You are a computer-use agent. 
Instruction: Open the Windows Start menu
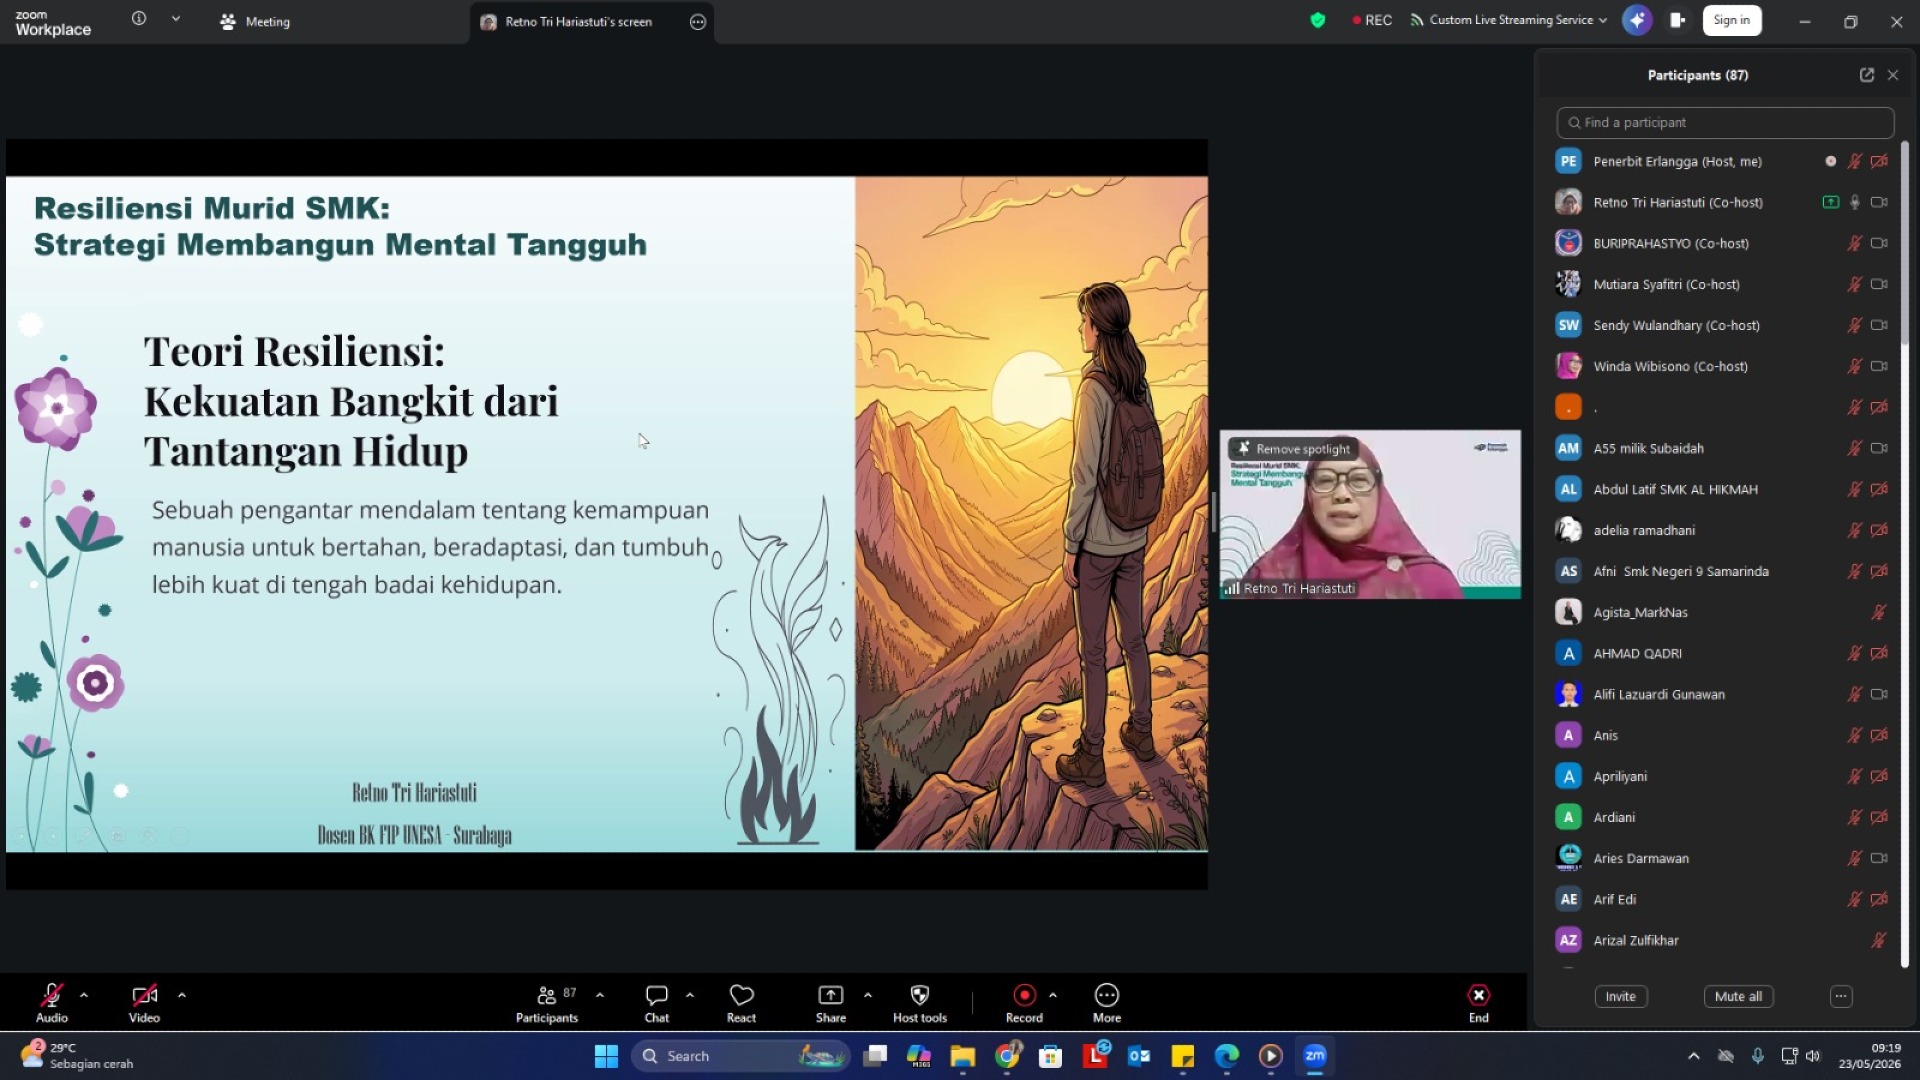pyautogui.click(x=606, y=1056)
